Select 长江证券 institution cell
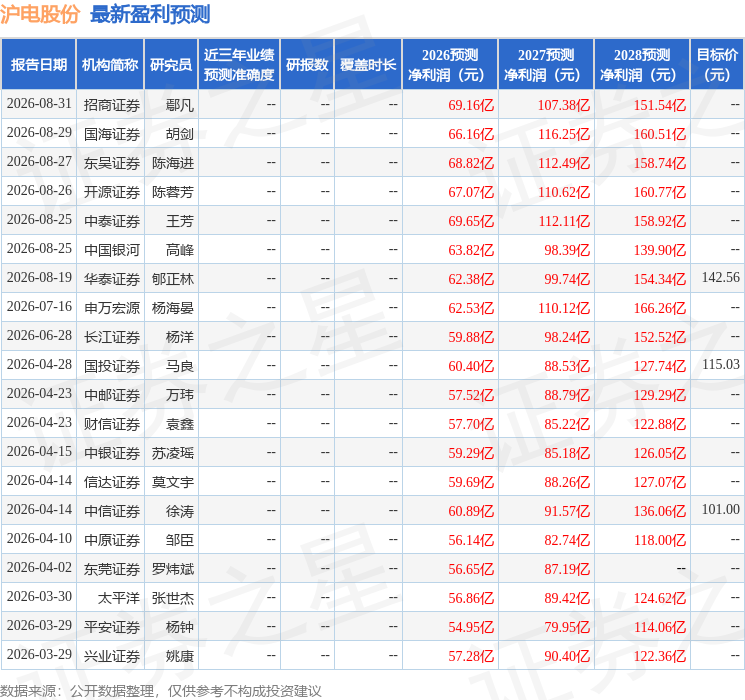Image resolution: width=745 pixels, height=700 pixels. click(112, 337)
